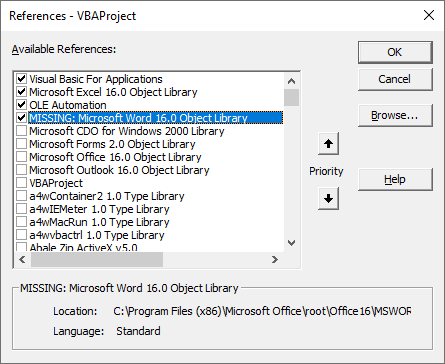Image resolution: width=445 pixels, height=364 pixels.
Task: Click list vertical scrollbar down arrow
Action: tap(291, 243)
